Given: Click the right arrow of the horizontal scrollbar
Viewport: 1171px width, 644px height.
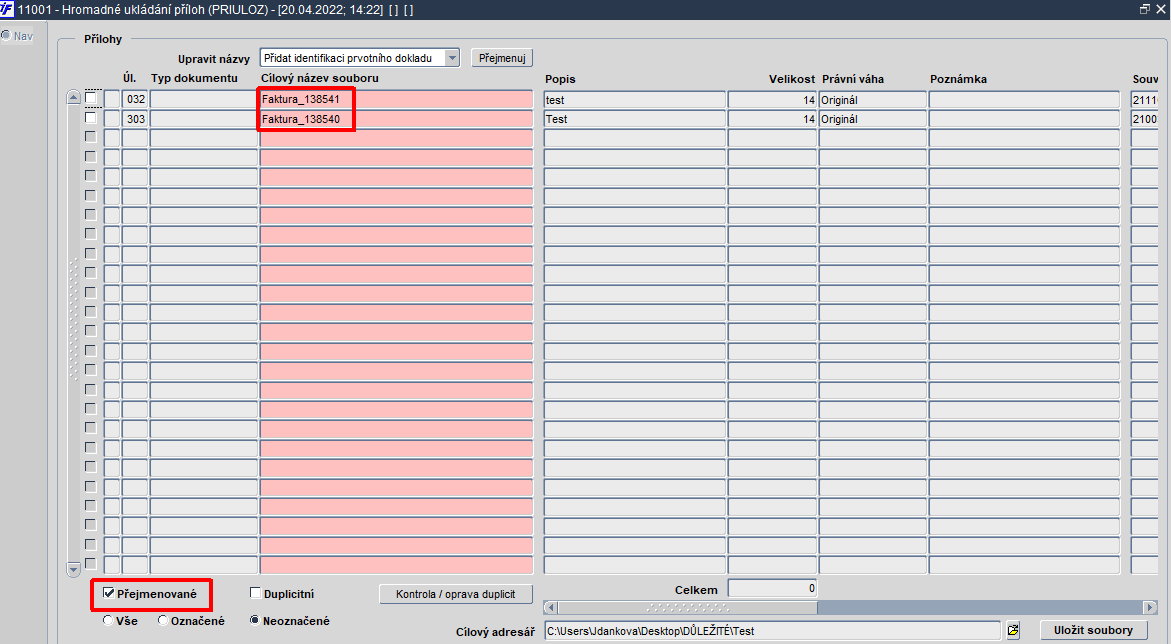Looking at the screenshot, I should click(1150, 607).
